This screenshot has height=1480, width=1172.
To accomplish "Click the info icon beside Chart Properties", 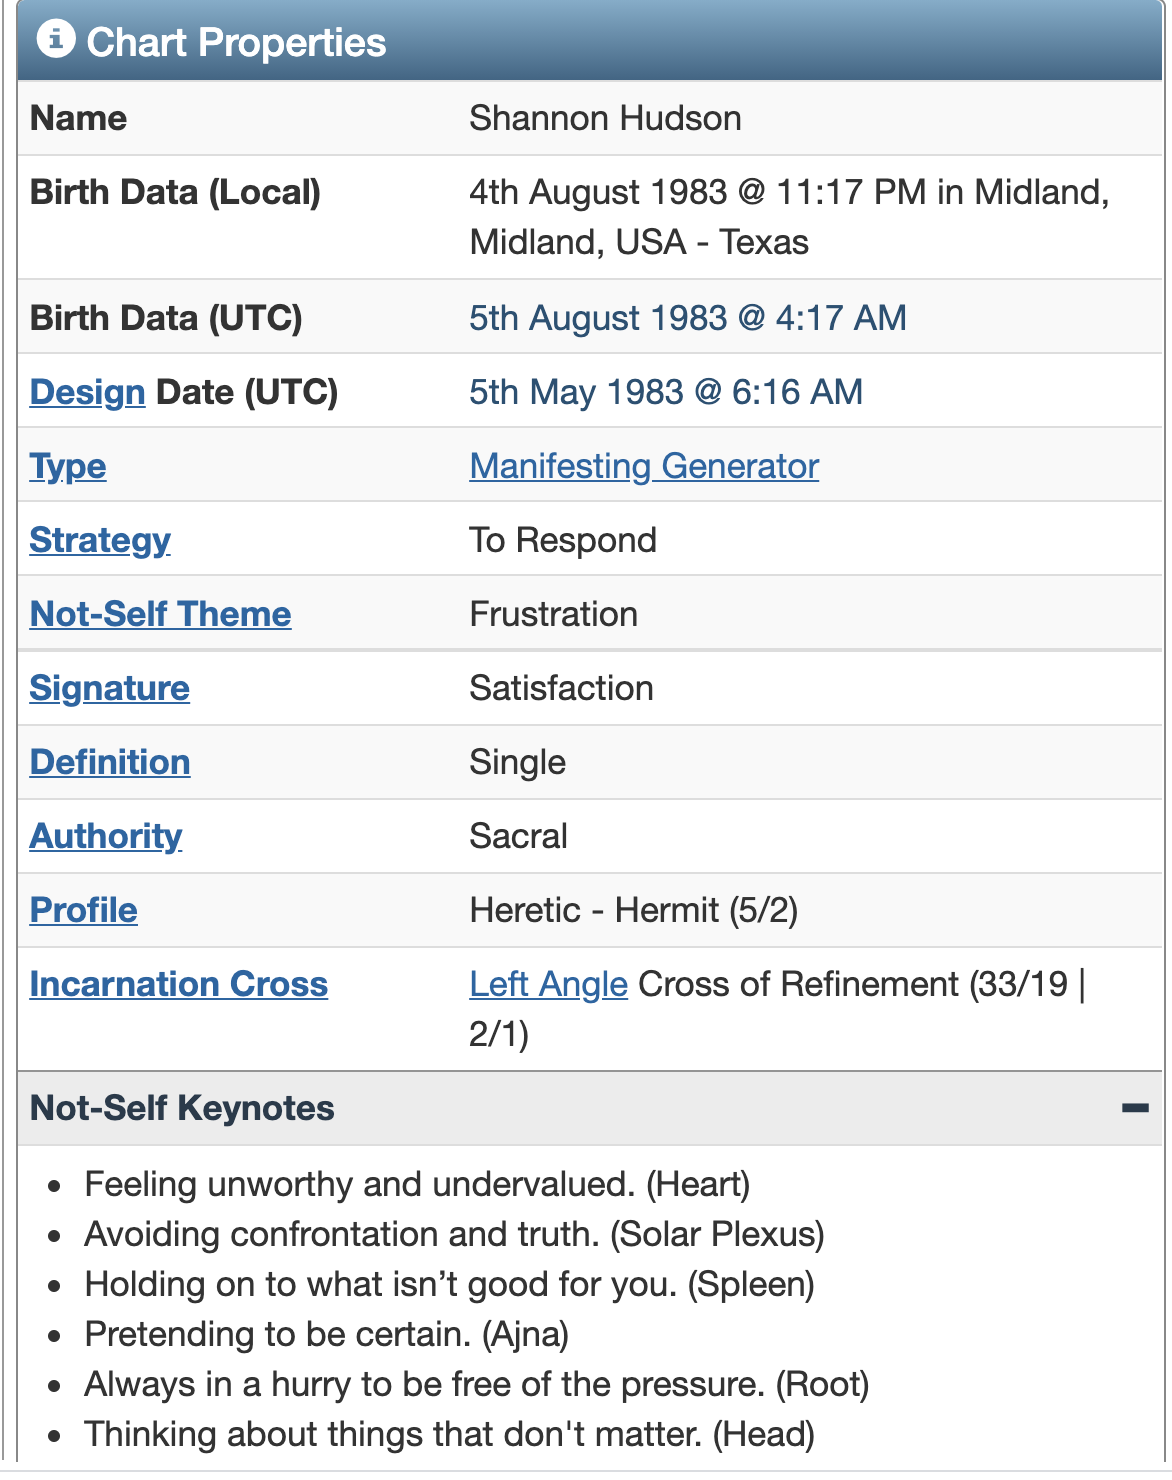I will [x=56, y=40].
